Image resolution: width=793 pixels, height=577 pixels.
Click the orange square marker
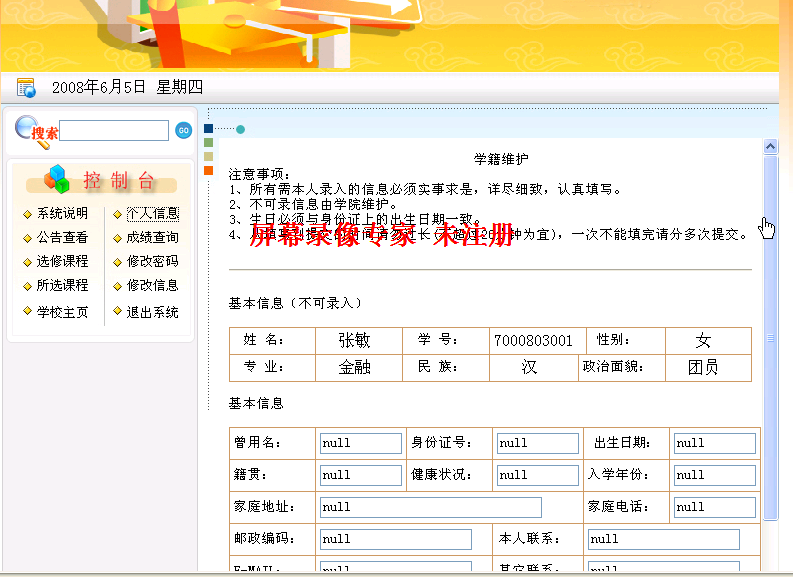208,171
